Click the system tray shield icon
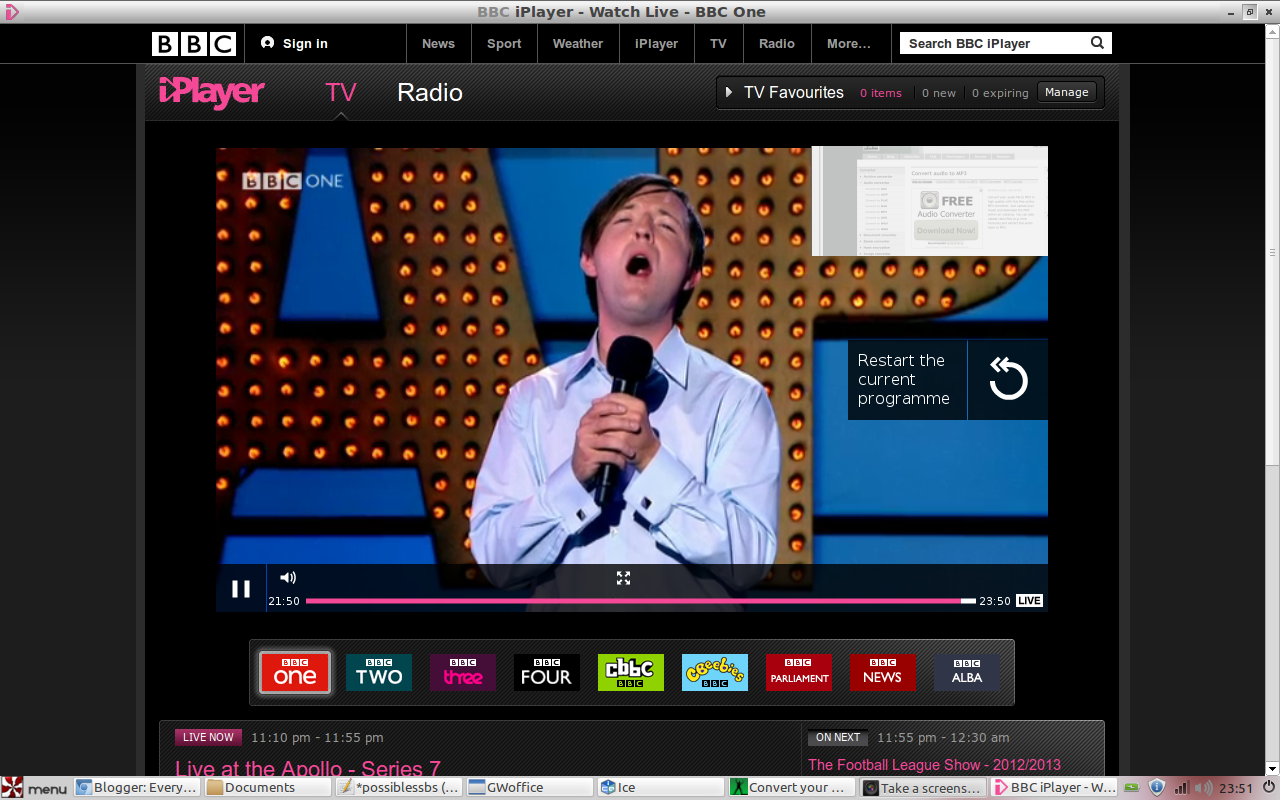The image size is (1280, 800). (1157, 788)
